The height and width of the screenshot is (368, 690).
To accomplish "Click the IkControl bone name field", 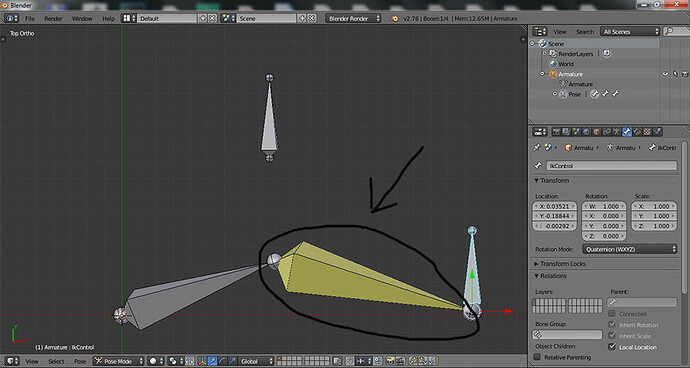I will click(611, 166).
